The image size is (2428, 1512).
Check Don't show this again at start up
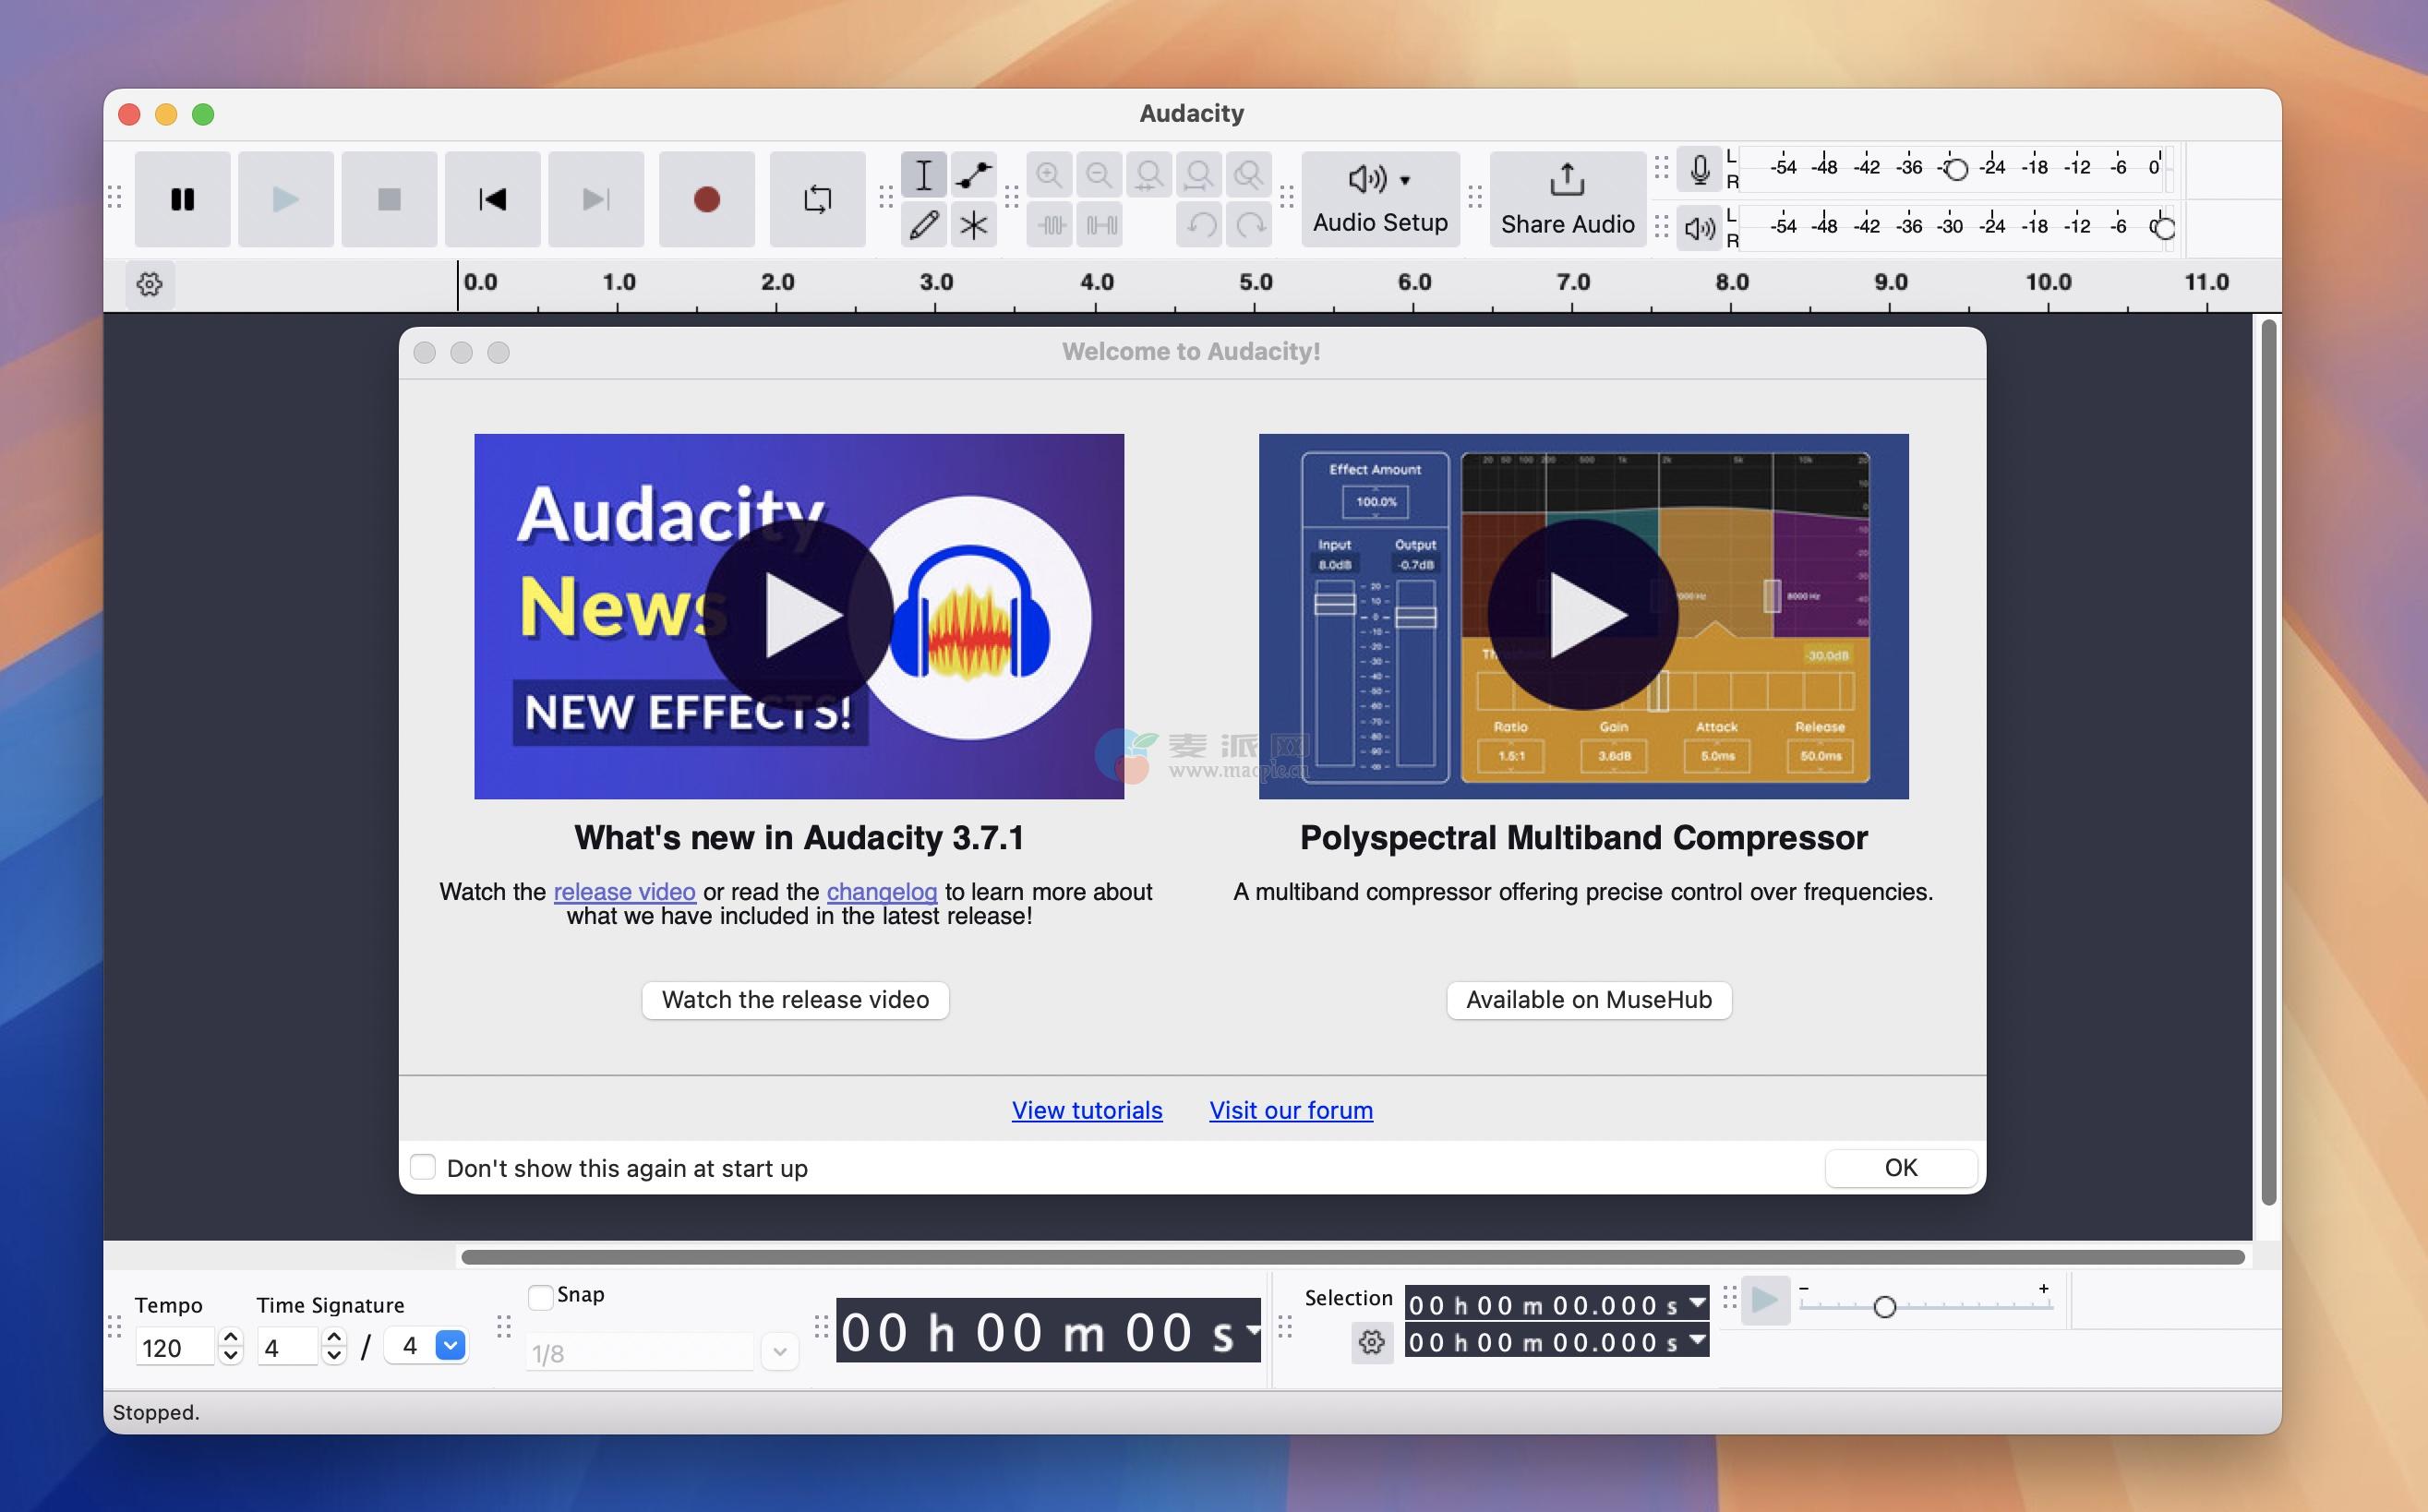(x=423, y=1167)
